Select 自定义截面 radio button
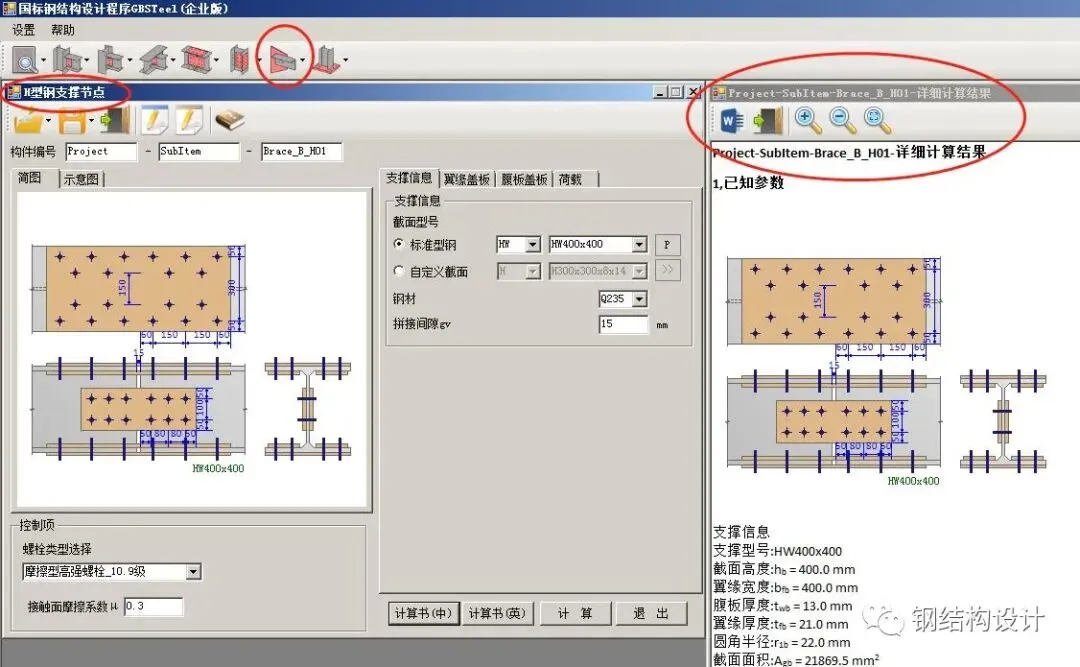1080x667 pixels. (399, 271)
